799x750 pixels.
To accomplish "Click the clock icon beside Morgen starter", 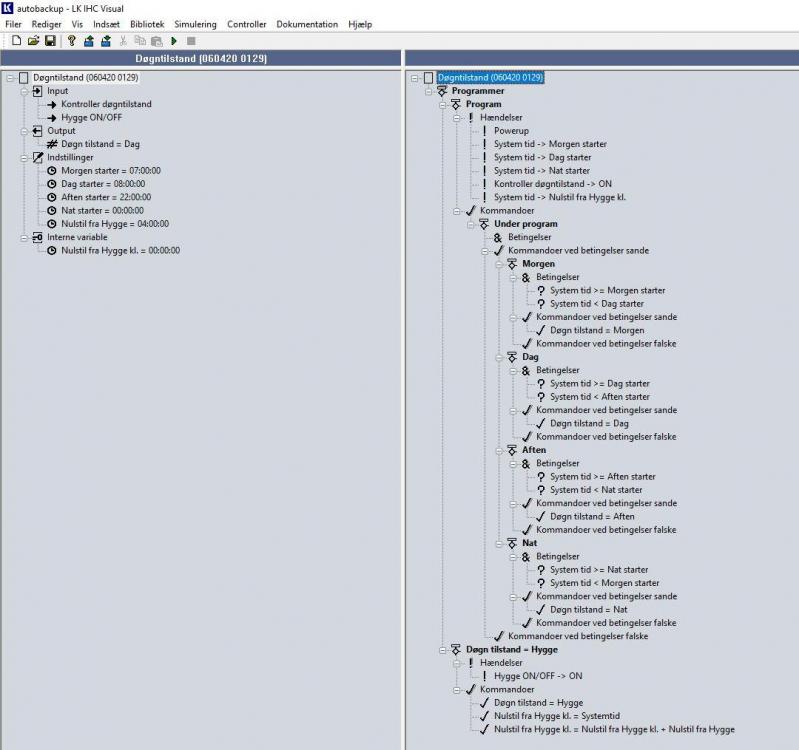I will (x=52, y=171).
